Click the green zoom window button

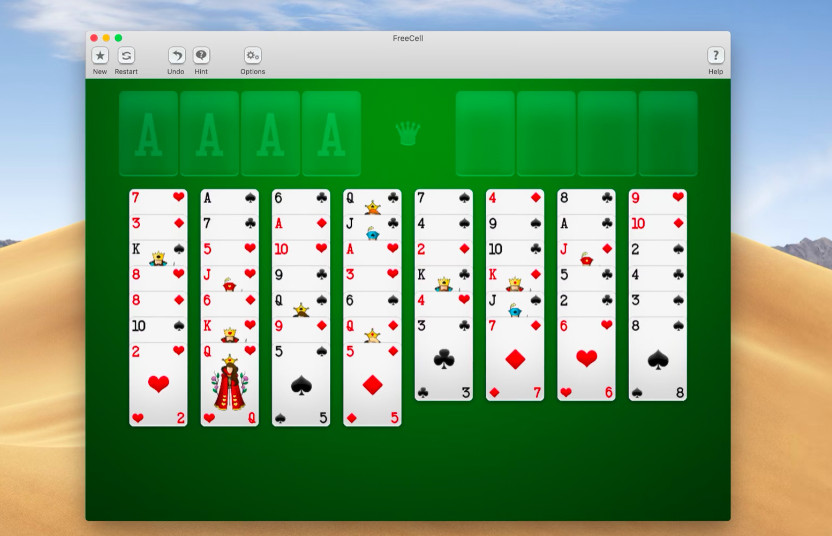(118, 38)
